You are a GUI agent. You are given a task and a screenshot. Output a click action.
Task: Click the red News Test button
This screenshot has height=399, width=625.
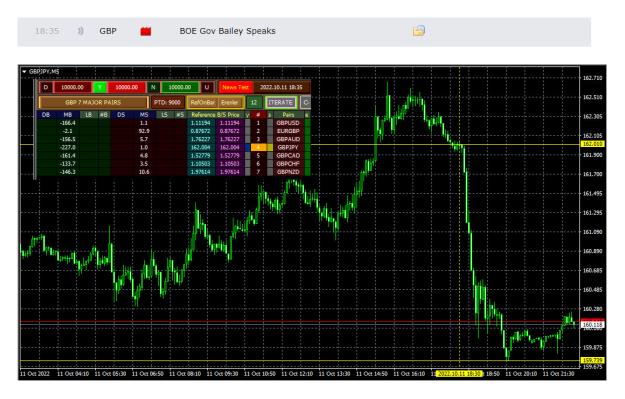[235, 87]
